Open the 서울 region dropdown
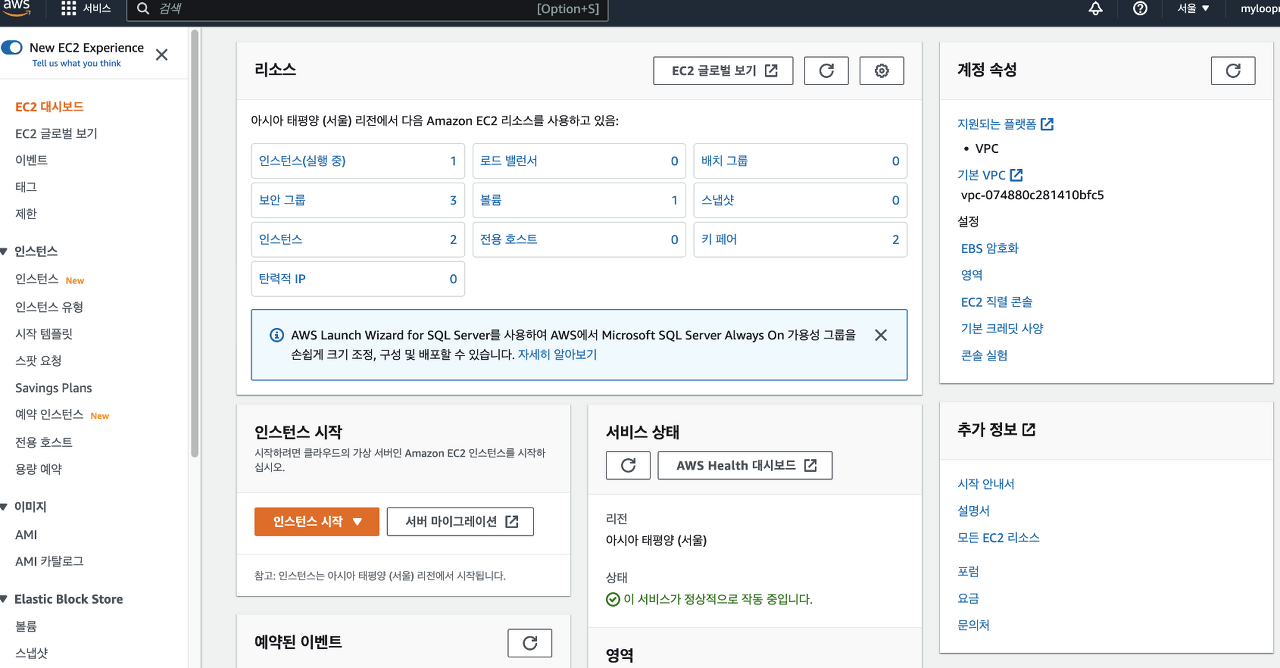Image resolution: width=1280 pixels, height=668 pixels. pyautogui.click(x=1193, y=8)
